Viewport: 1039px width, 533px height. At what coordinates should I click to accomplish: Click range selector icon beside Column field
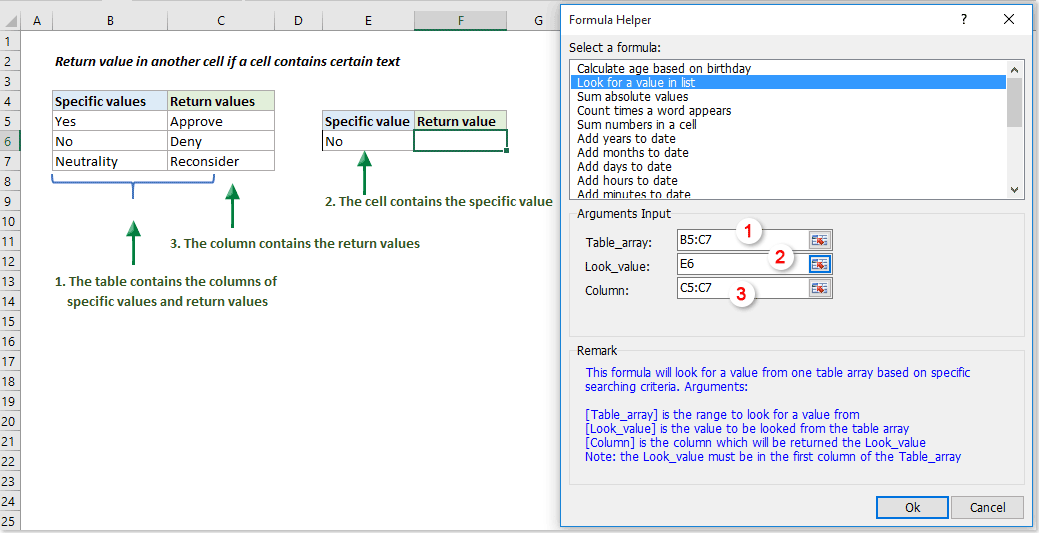[x=820, y=288]
